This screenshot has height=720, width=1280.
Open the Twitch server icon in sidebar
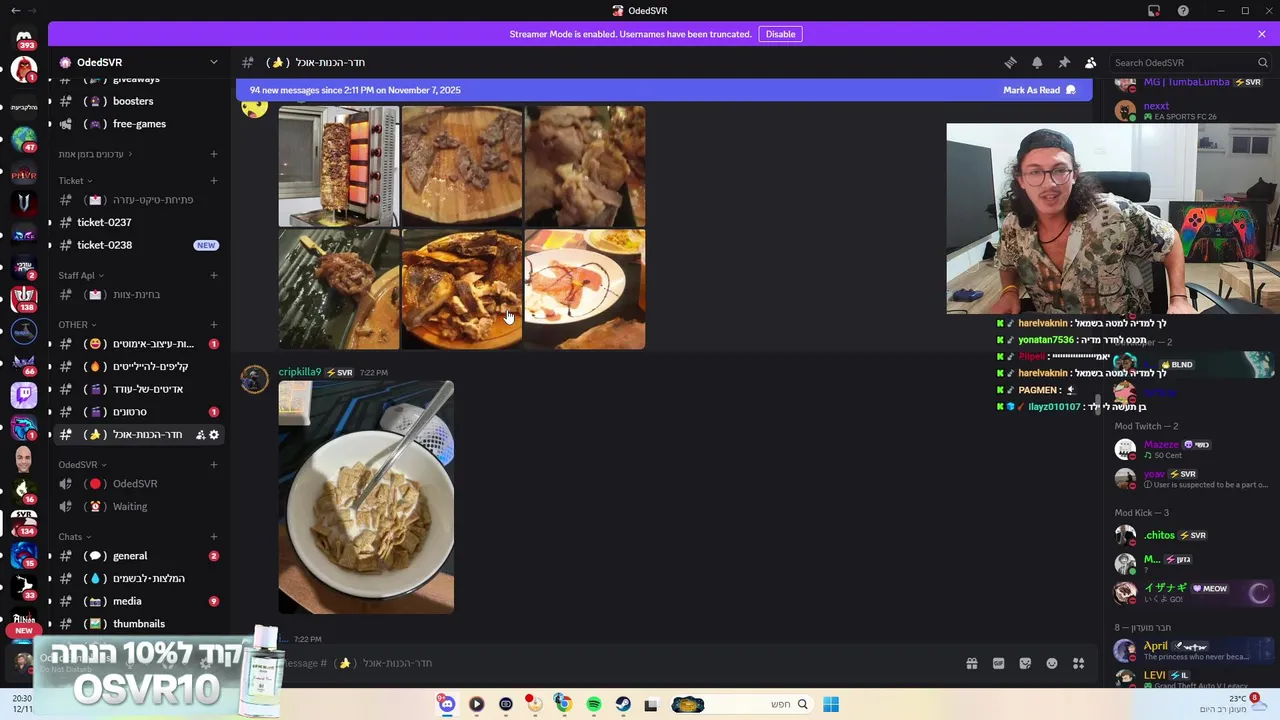click(24, 395)
